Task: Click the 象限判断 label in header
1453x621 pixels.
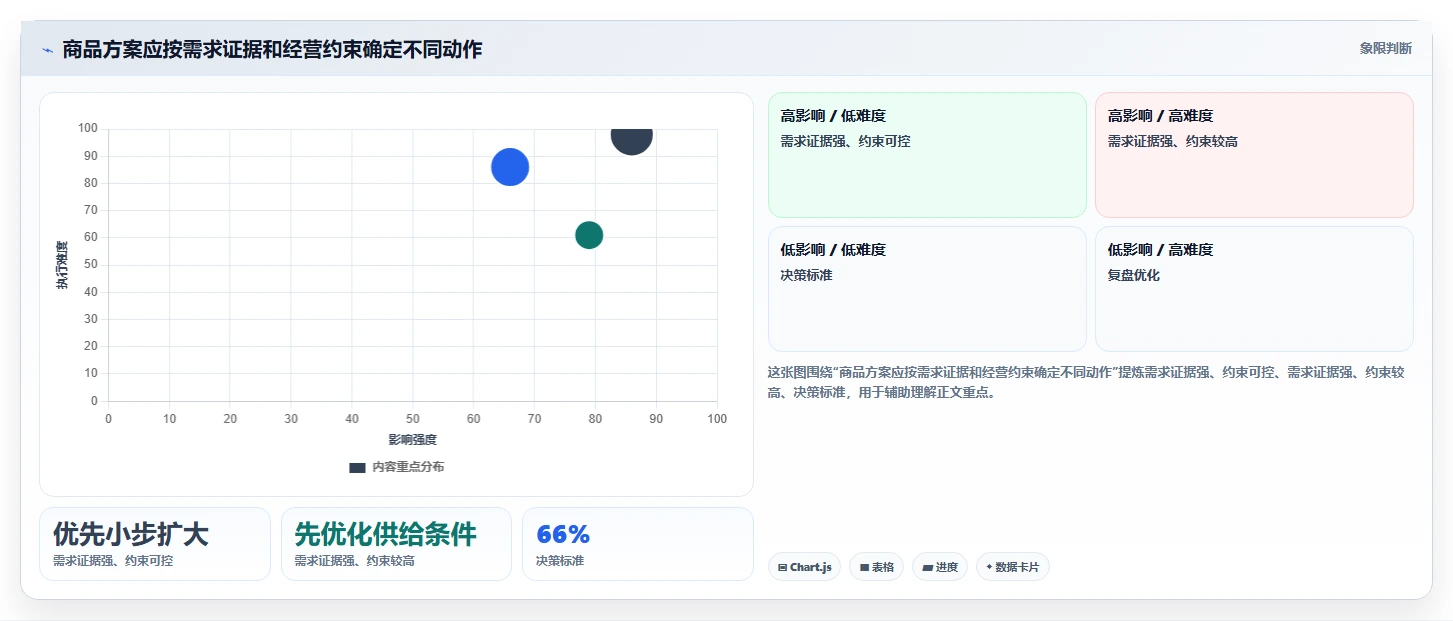Action: (1385, 48)
